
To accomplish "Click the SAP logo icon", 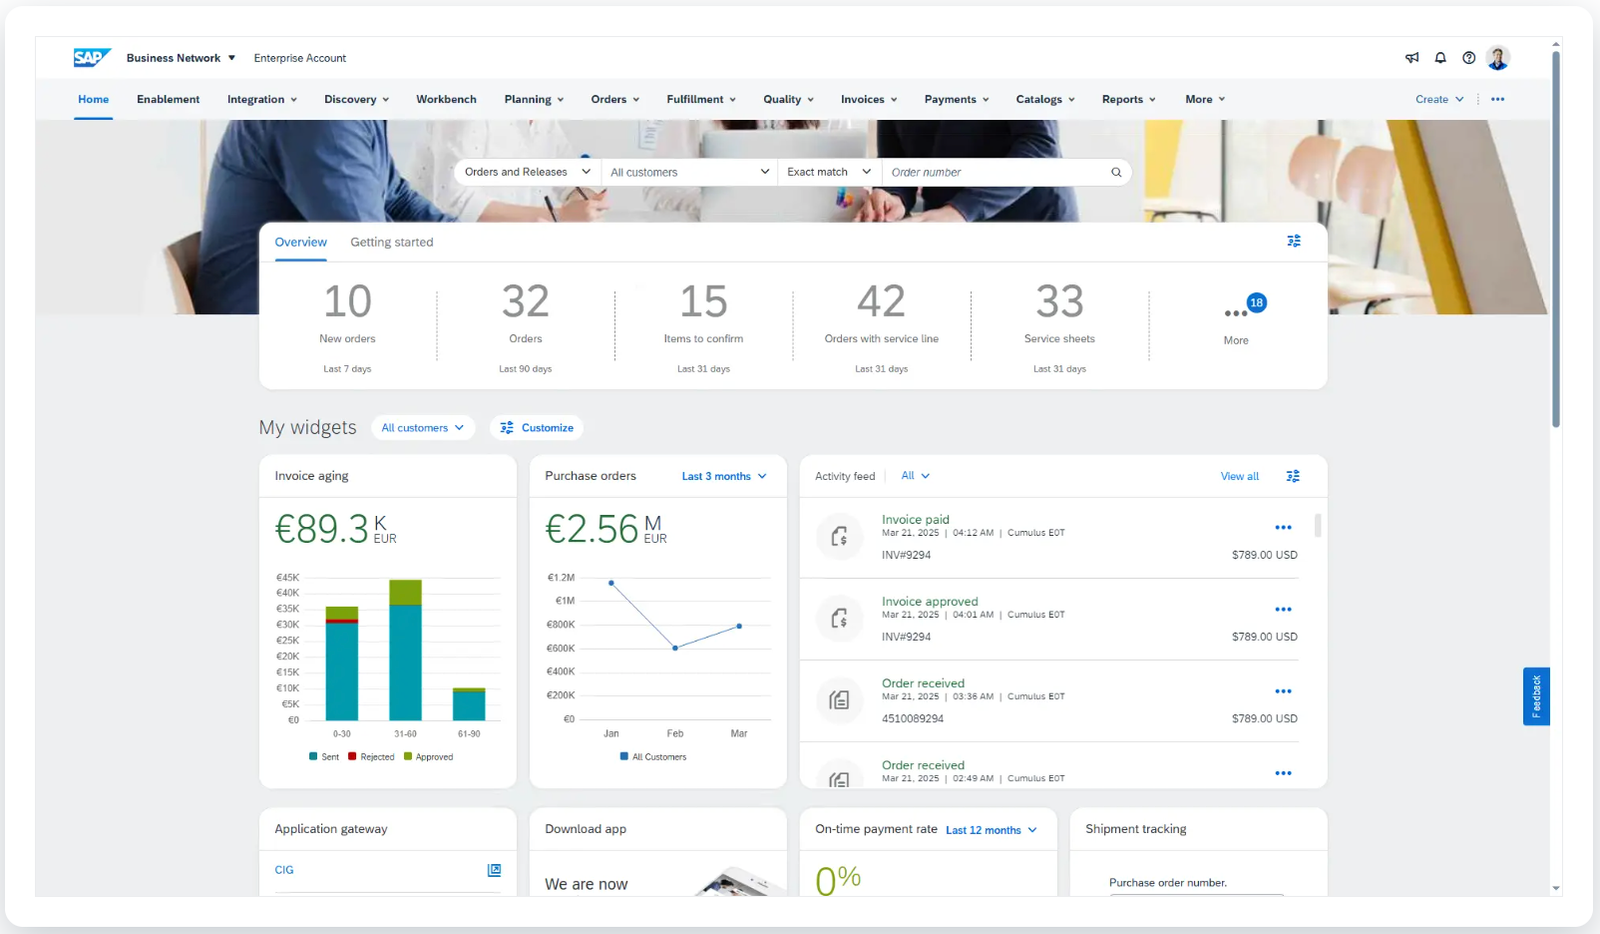I will (91, 58).
